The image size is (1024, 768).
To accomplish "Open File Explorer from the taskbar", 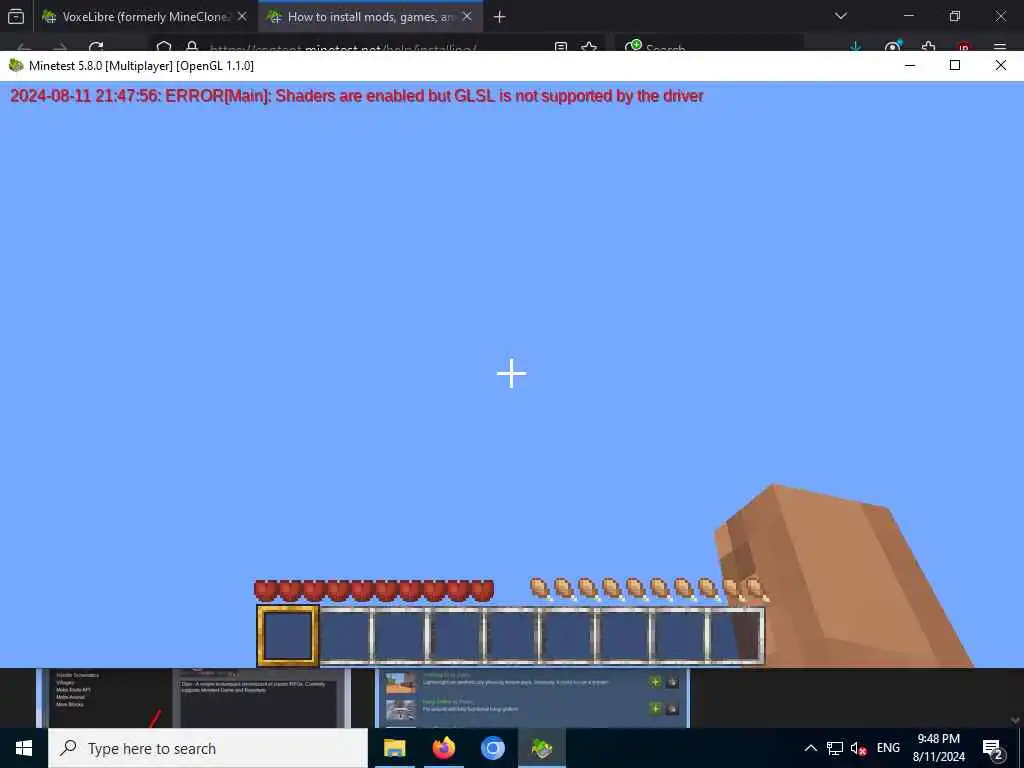I will (394, 748).
